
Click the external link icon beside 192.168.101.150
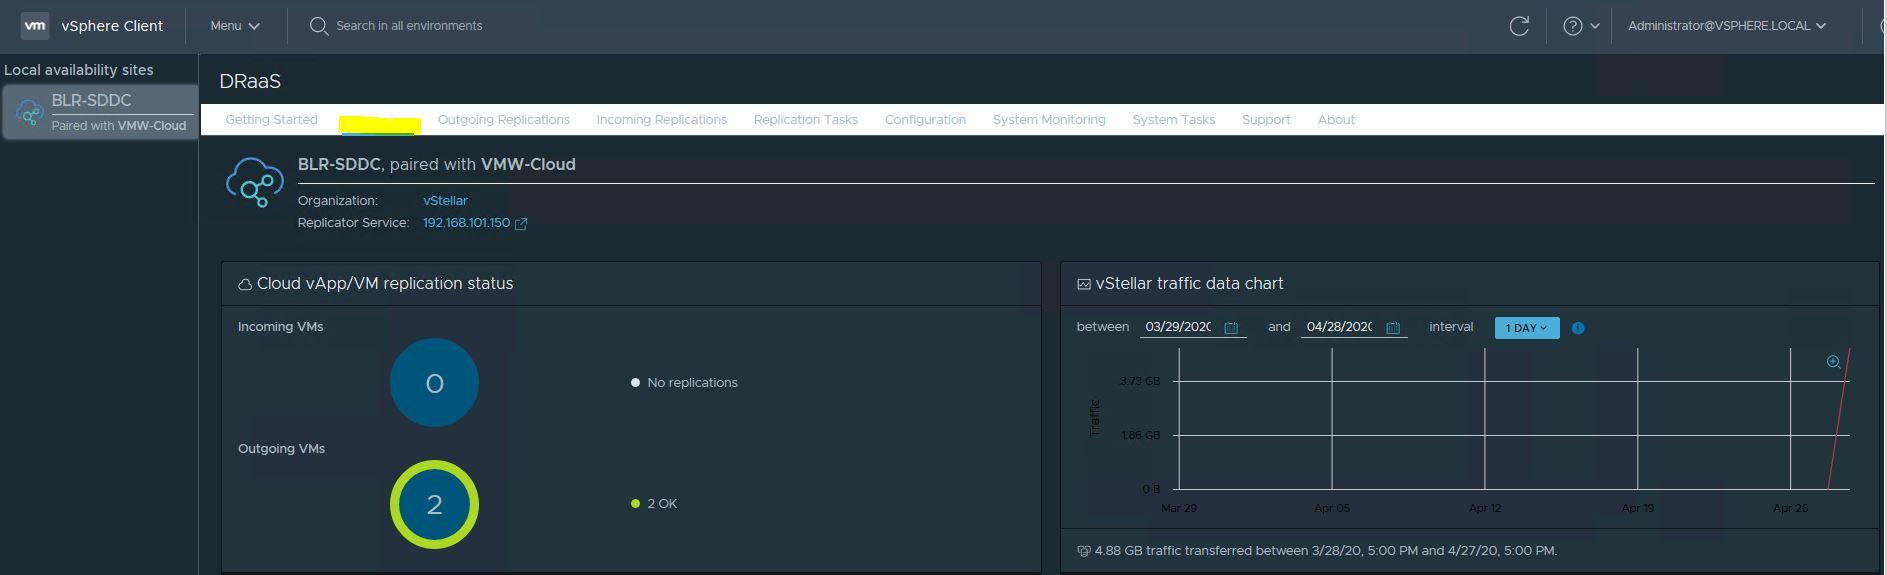click(521, 224)
